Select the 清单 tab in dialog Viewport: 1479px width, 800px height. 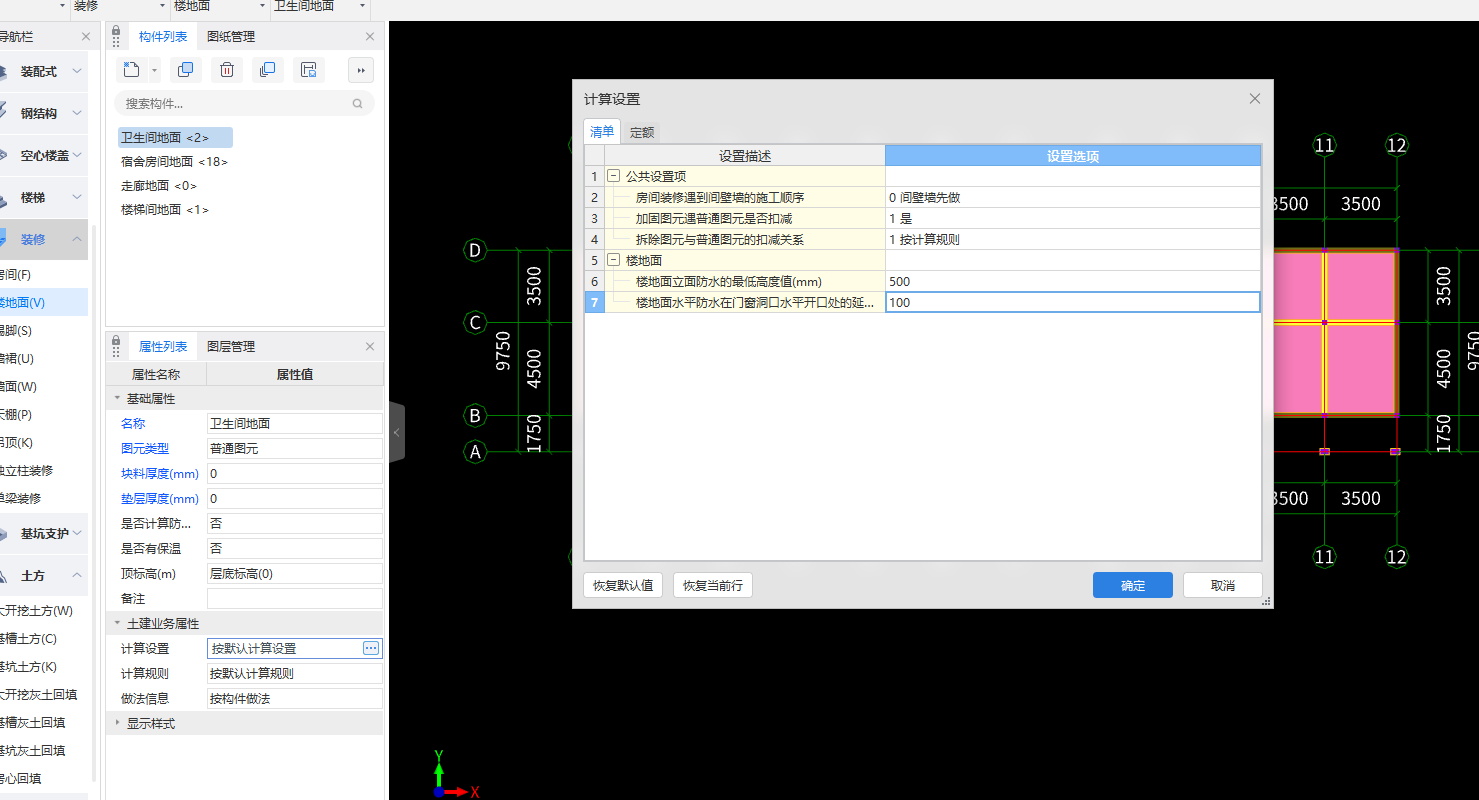[602, 132]
